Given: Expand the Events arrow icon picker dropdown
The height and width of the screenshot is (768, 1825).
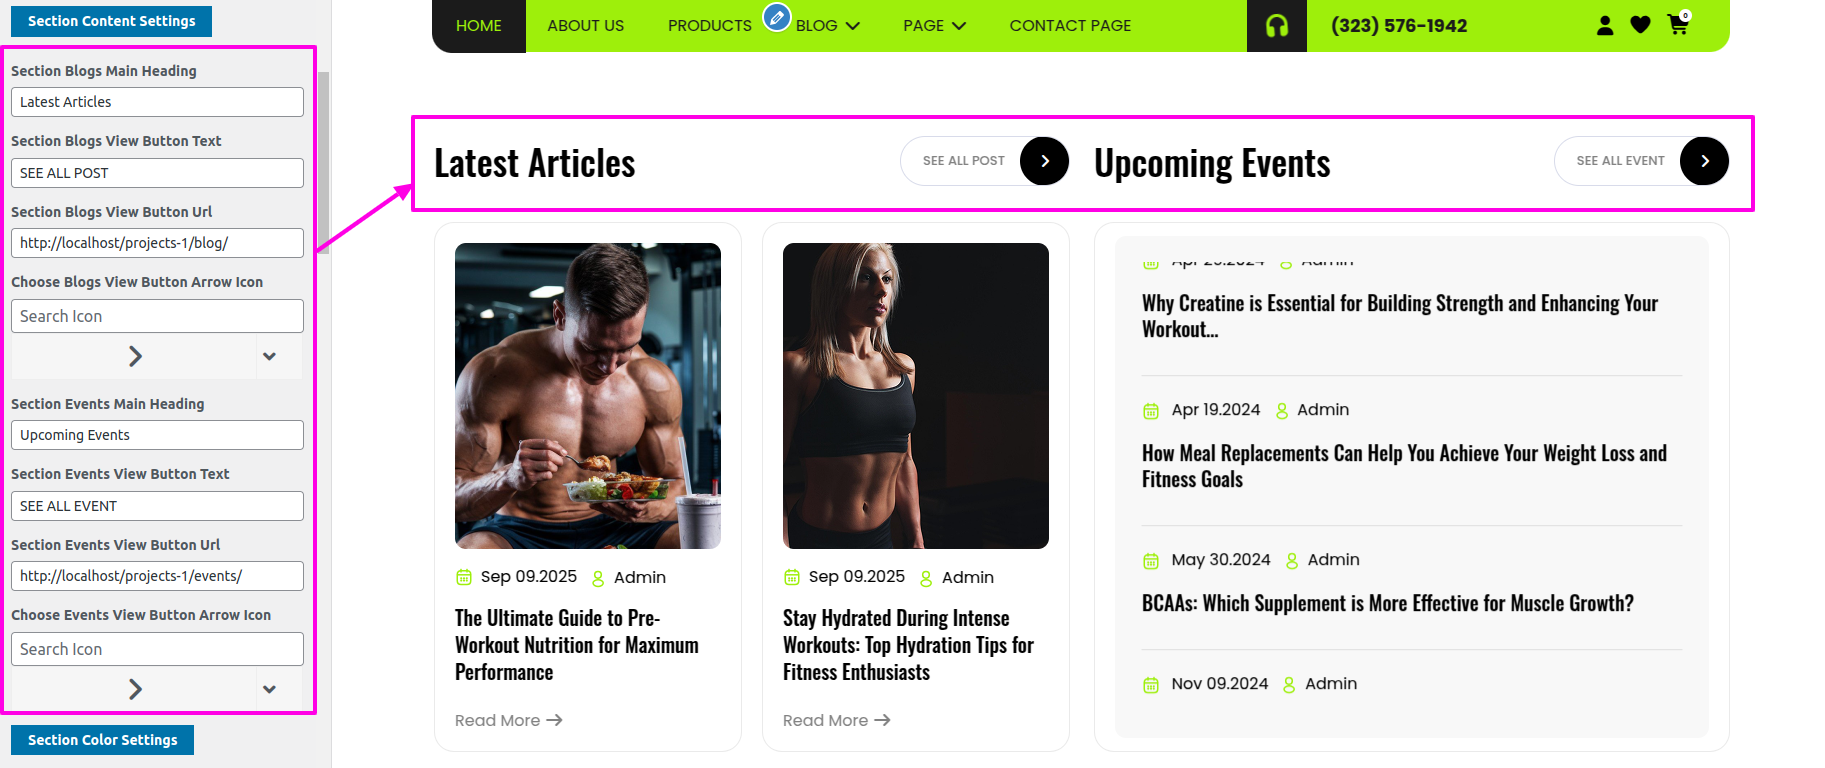Looking at the screenshot, I should [269, 689].
